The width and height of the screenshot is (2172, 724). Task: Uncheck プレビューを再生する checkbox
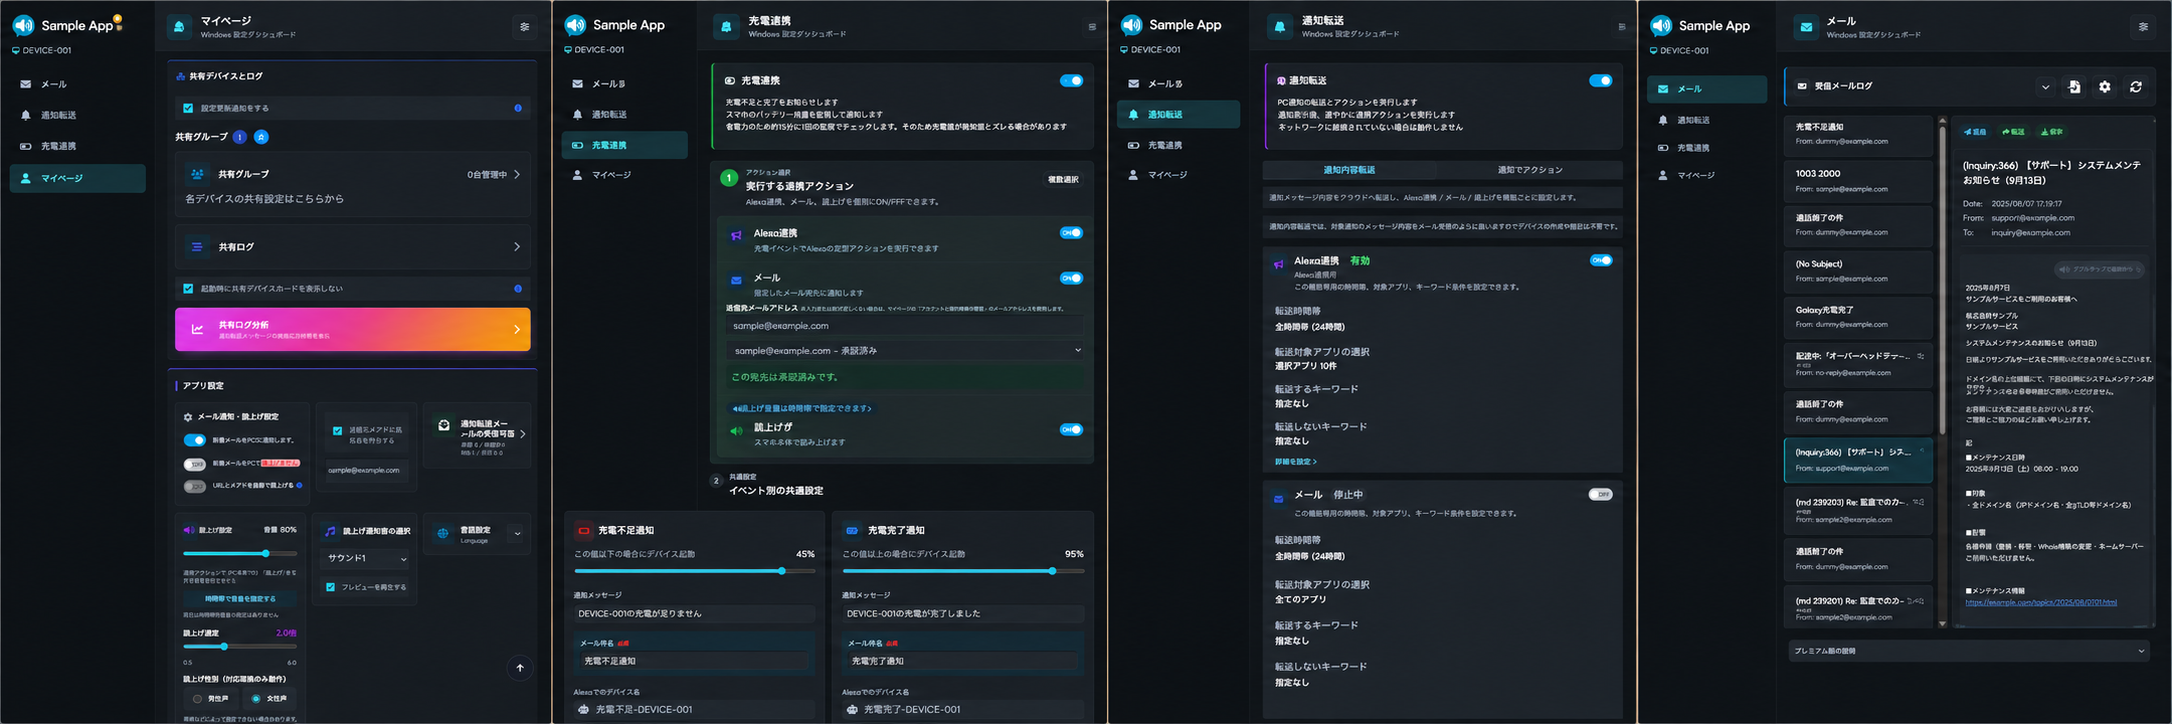click(330, 587)
